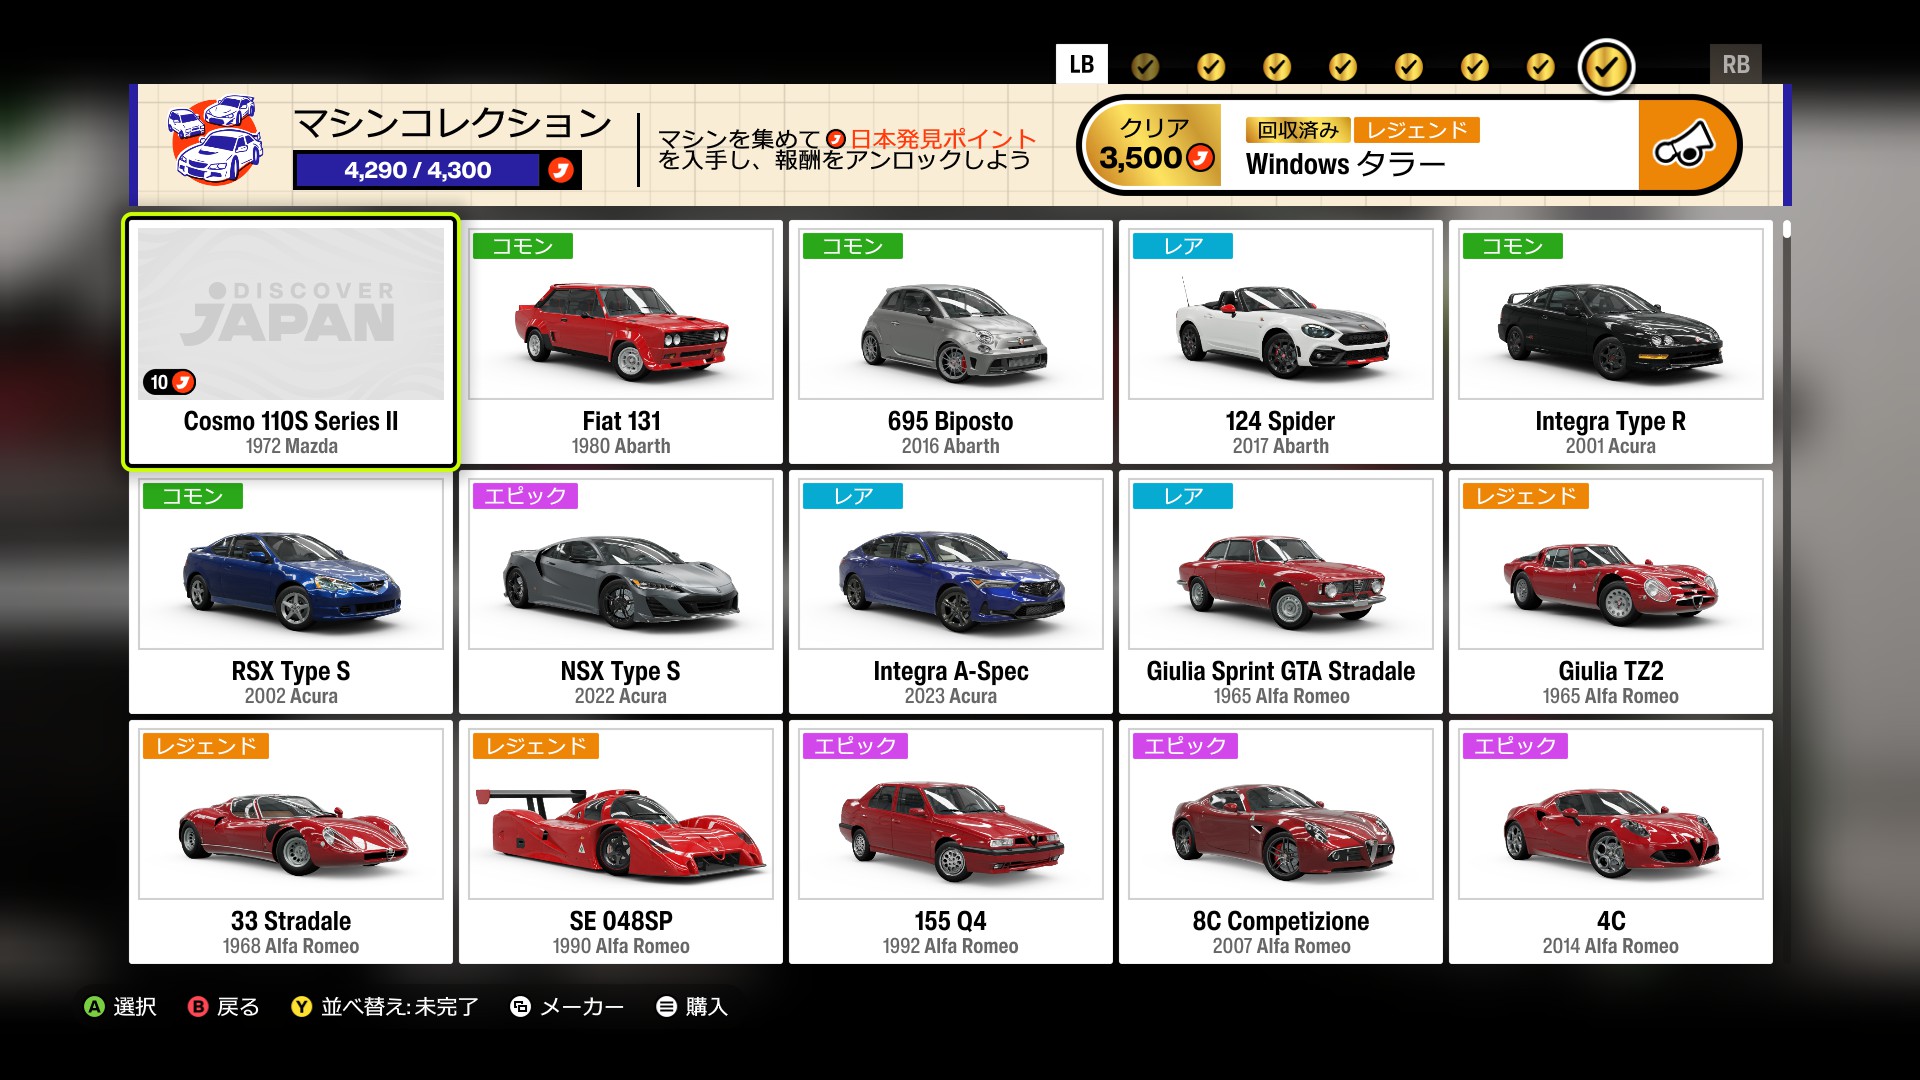Select the 33 Stradale car thumbnail
The height and width of the screenshot is (1080, 1920).
(x=291, y=814)
